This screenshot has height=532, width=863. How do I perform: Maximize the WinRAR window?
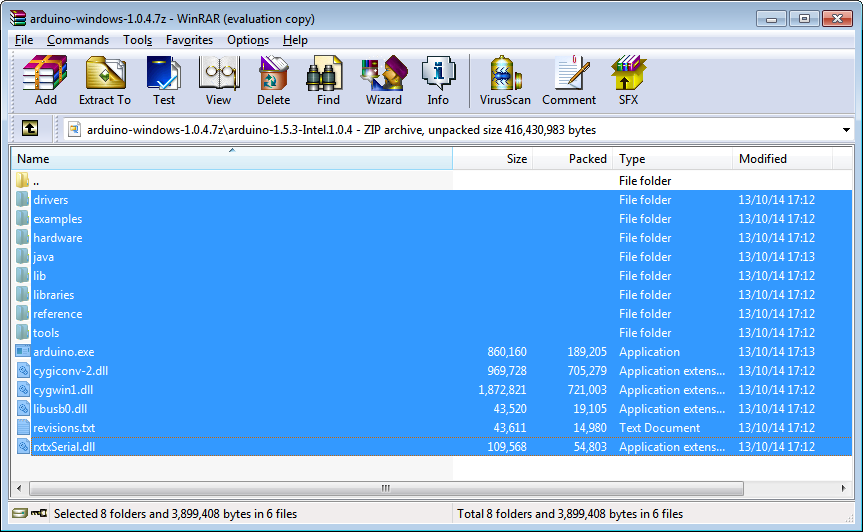pos(804,18)
